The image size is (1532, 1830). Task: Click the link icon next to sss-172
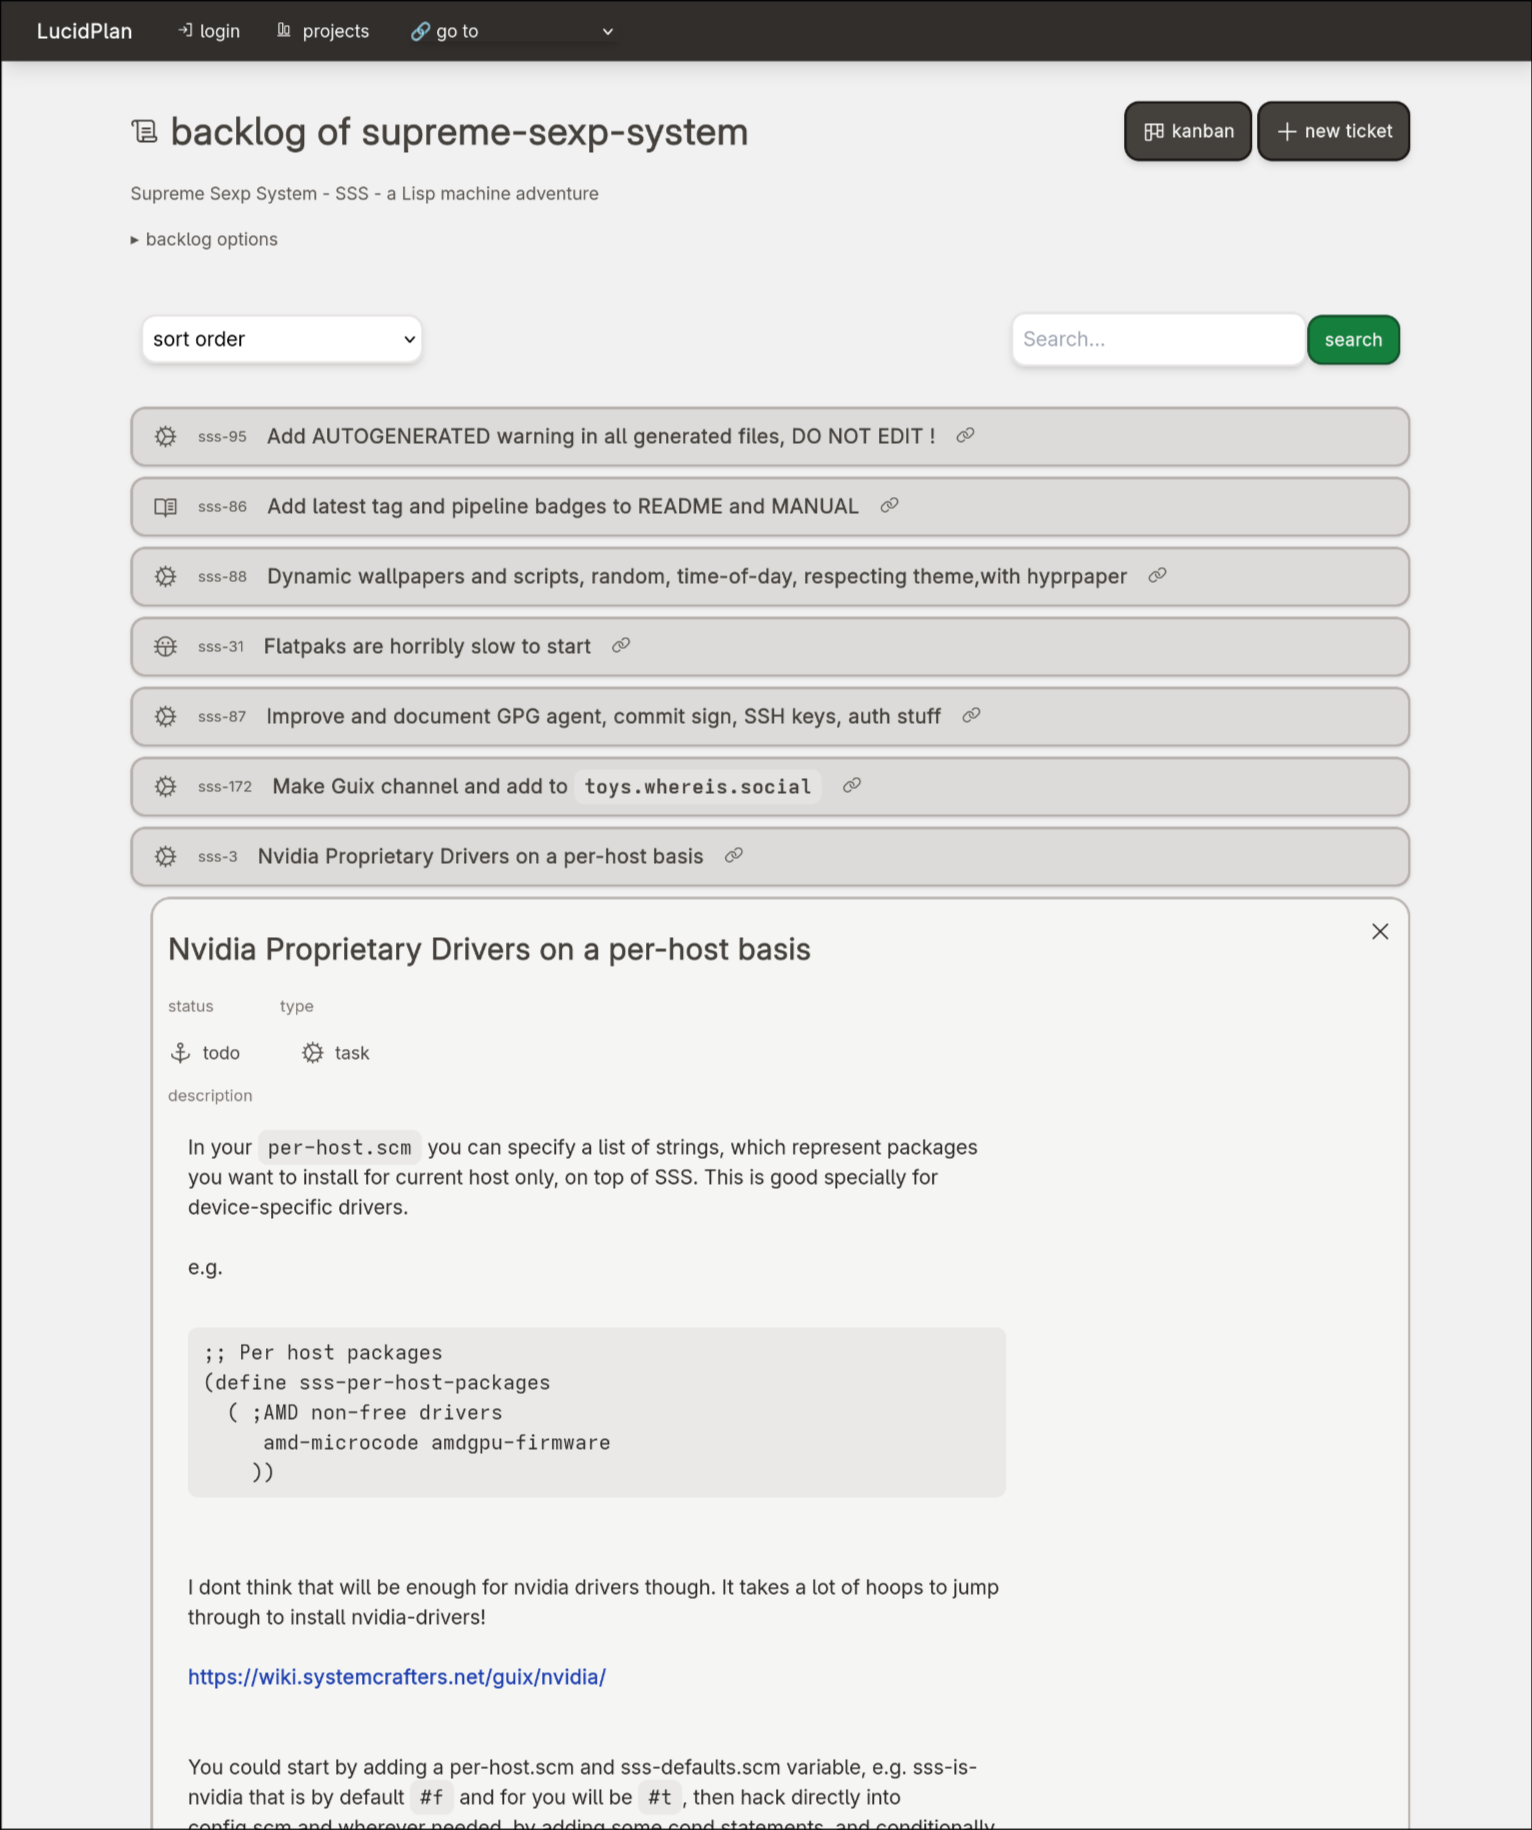coord(852,786)
